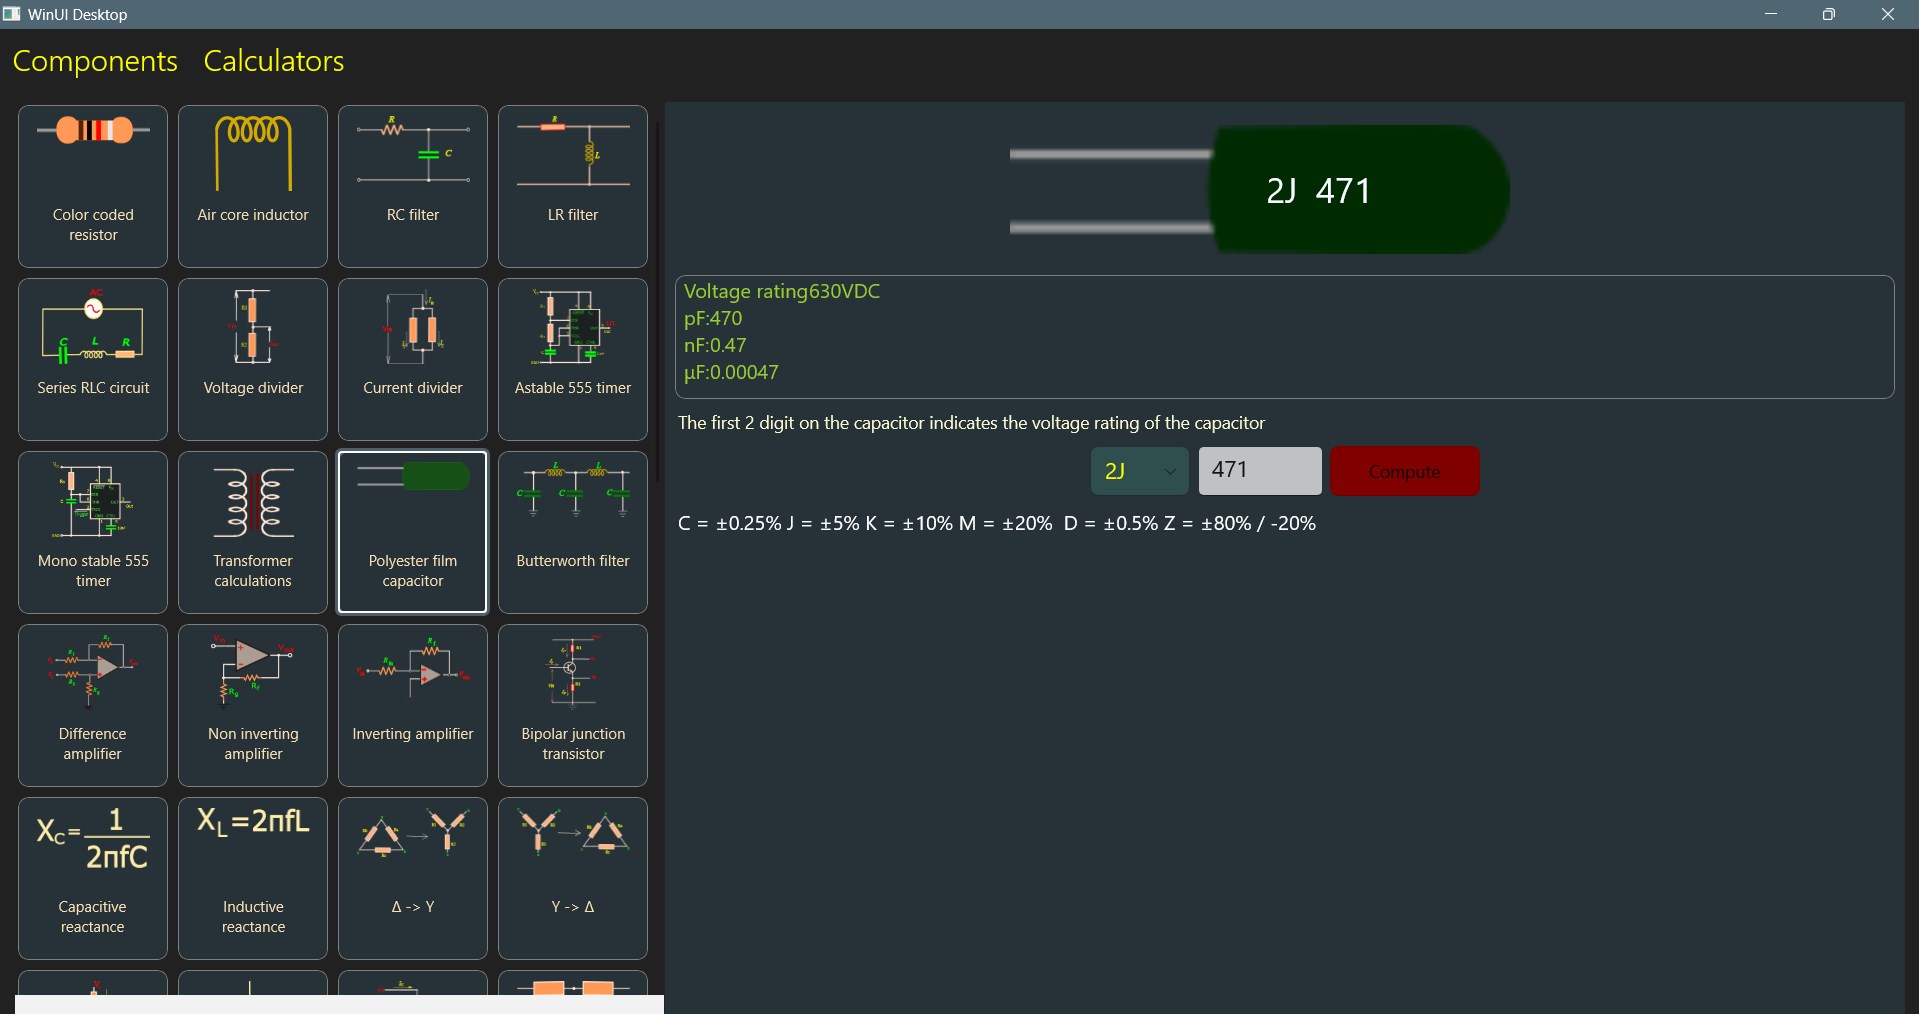Click the µF:0.00047 result line

[x=731, y=372]
